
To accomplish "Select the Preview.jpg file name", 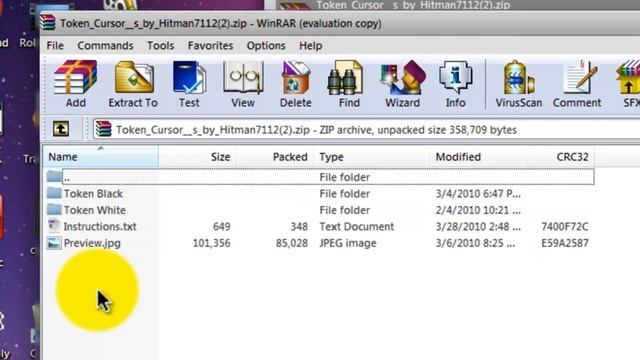I will (92, 243).
